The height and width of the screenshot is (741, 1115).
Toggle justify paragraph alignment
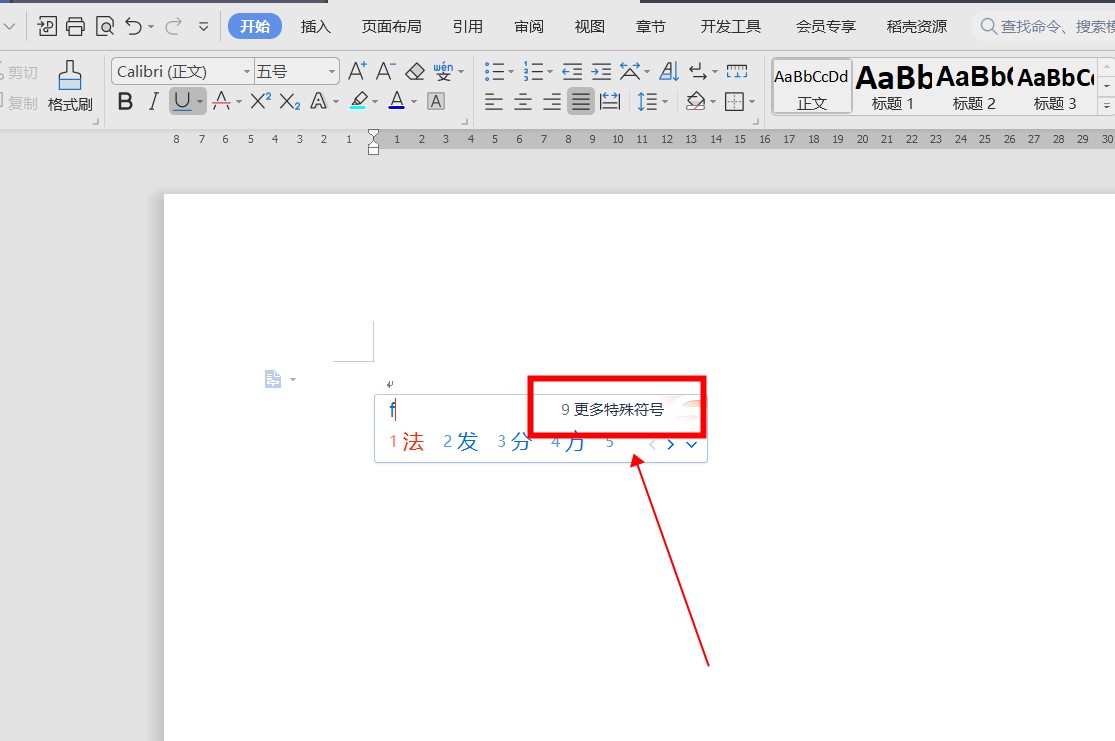tap(580, 101)
